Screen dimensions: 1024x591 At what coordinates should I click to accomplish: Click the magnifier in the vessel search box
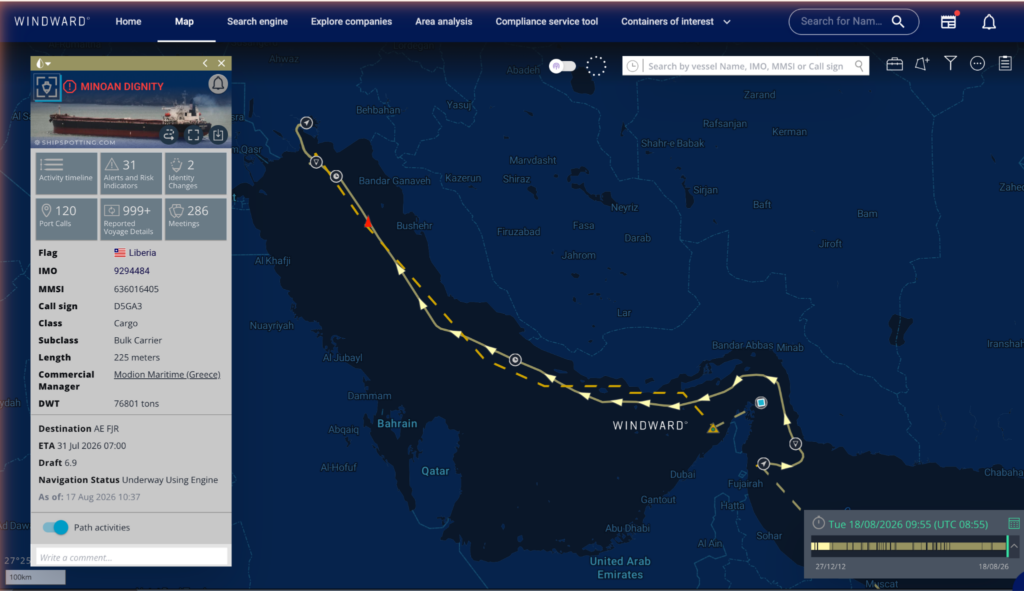[x=859, y=66]
